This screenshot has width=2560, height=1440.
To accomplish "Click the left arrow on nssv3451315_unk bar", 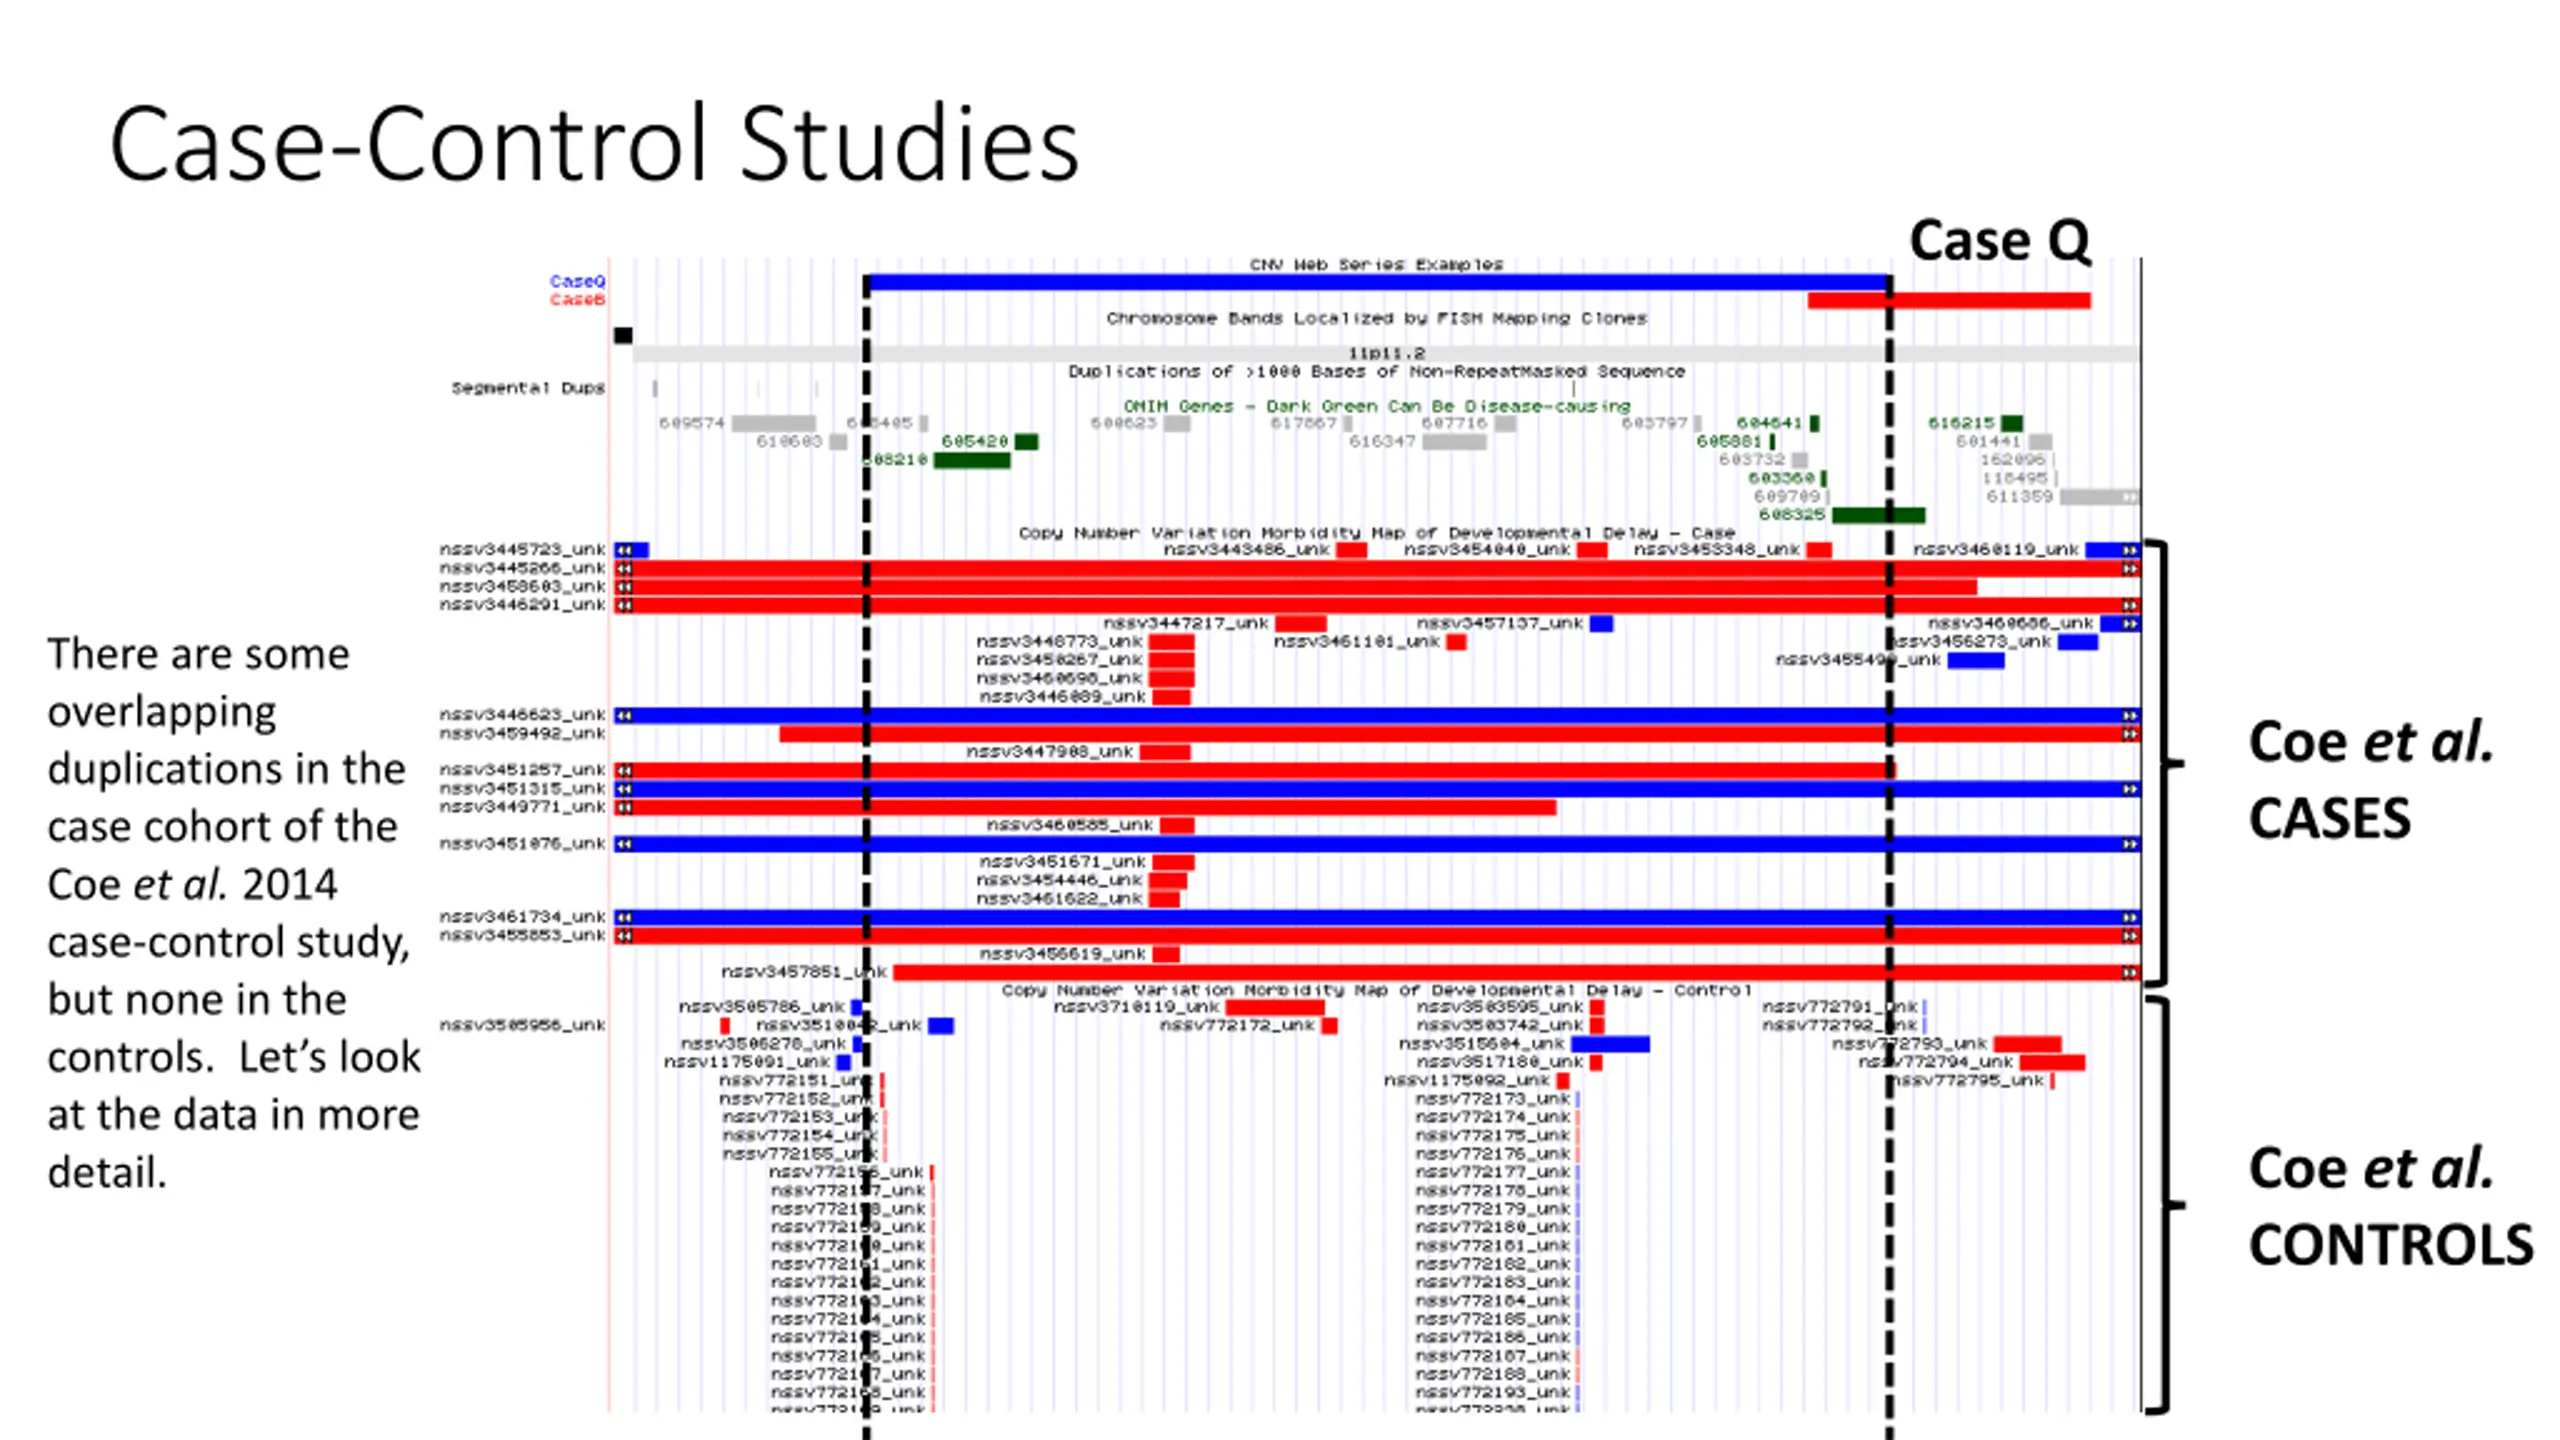I will point(623,789).
